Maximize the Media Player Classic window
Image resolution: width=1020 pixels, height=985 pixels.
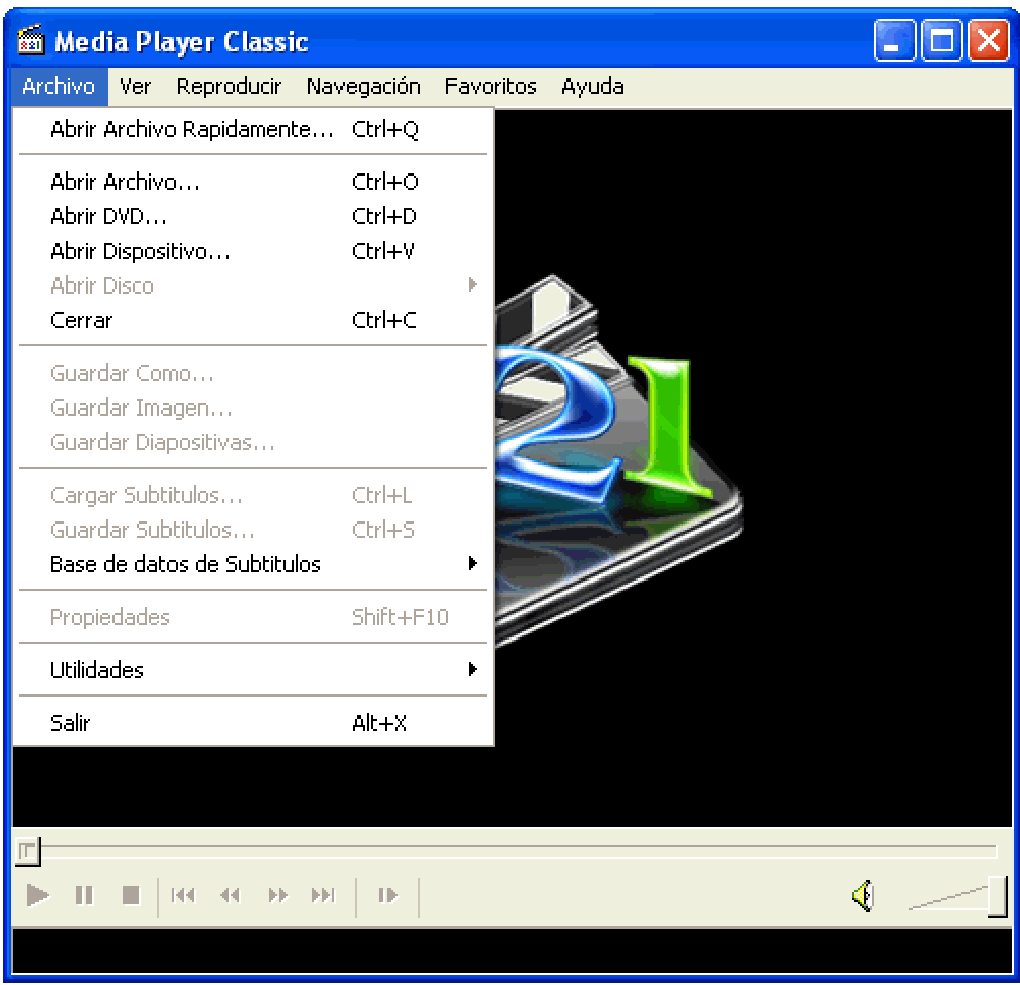pyautogui.click(x=942, y=40)
